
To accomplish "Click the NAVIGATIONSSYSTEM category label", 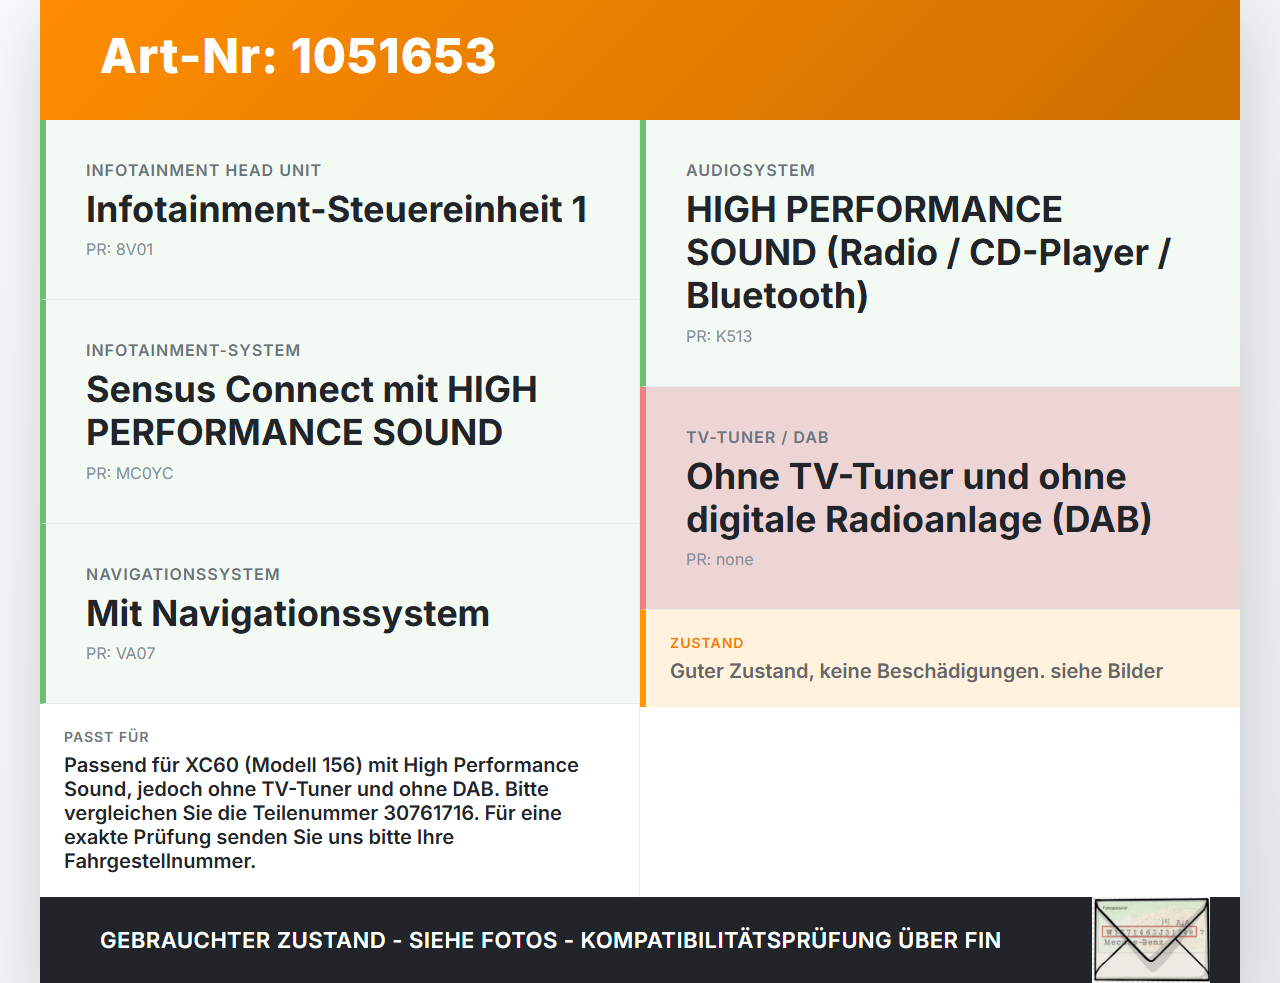I will click(183, 574).
